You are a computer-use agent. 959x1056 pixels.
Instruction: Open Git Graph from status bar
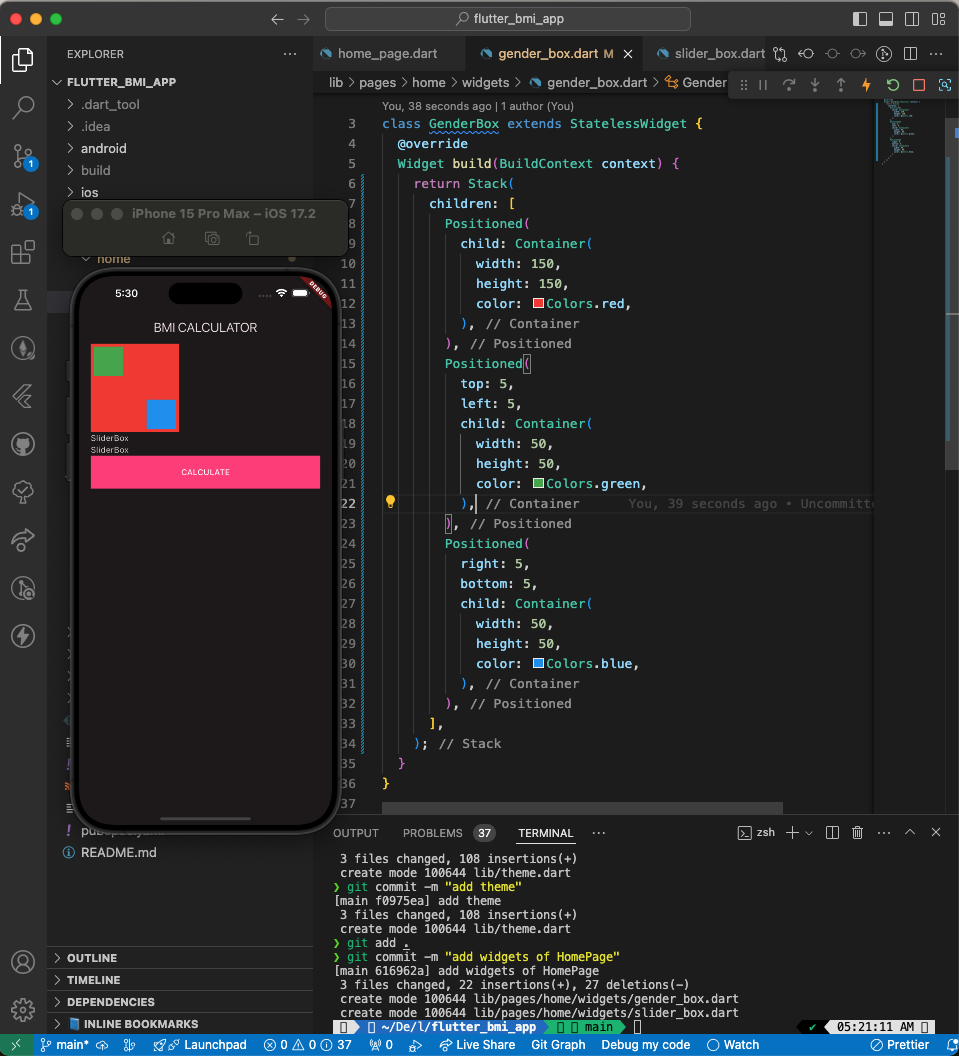pos(558,1045)
